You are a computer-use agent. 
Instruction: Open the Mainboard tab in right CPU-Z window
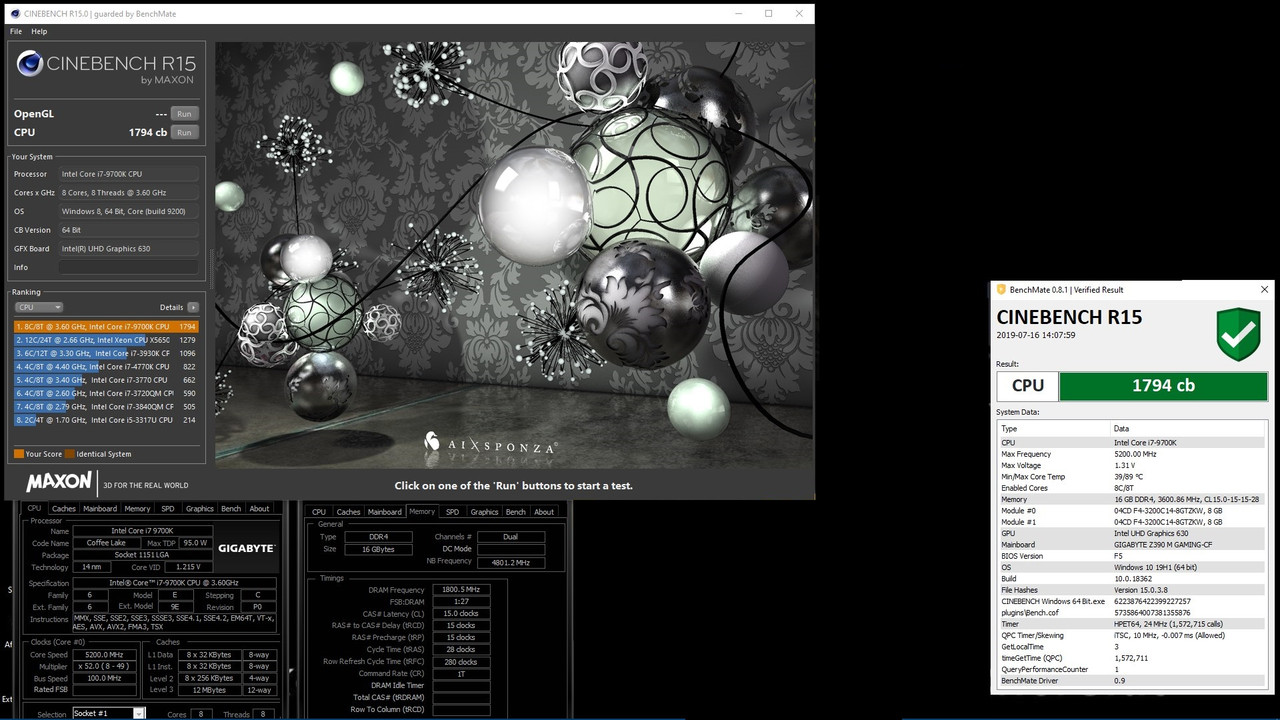click(385, 512)
